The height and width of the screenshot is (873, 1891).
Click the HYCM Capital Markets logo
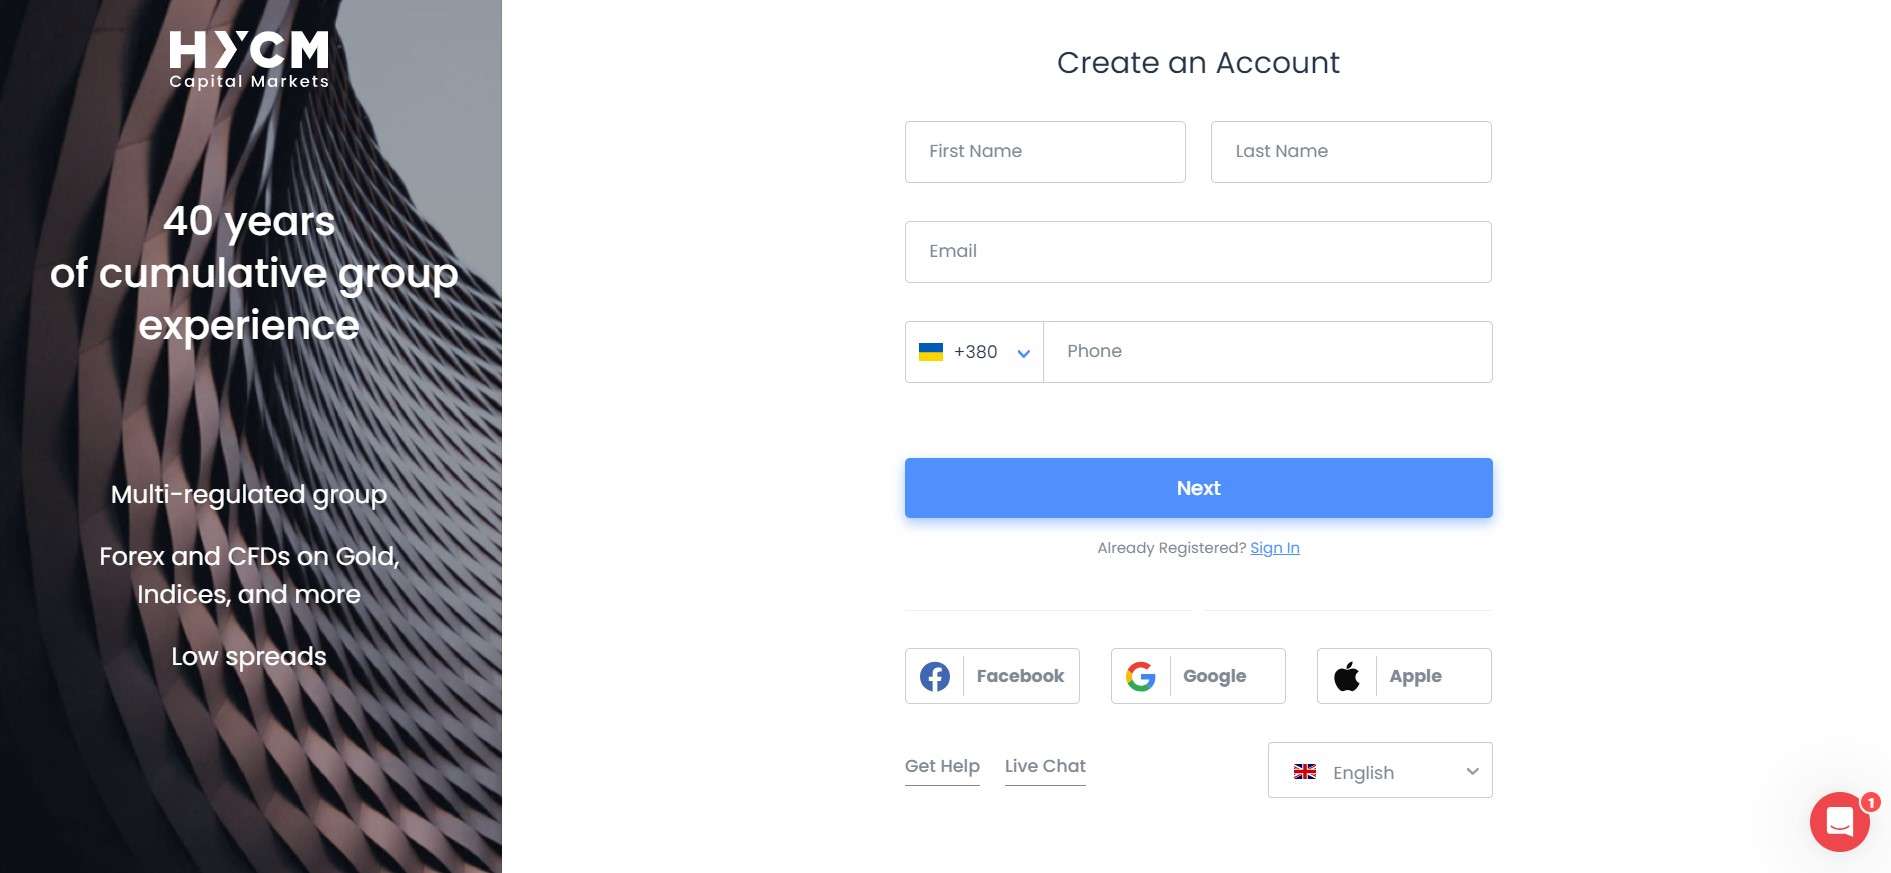click(x=249, y=60)
